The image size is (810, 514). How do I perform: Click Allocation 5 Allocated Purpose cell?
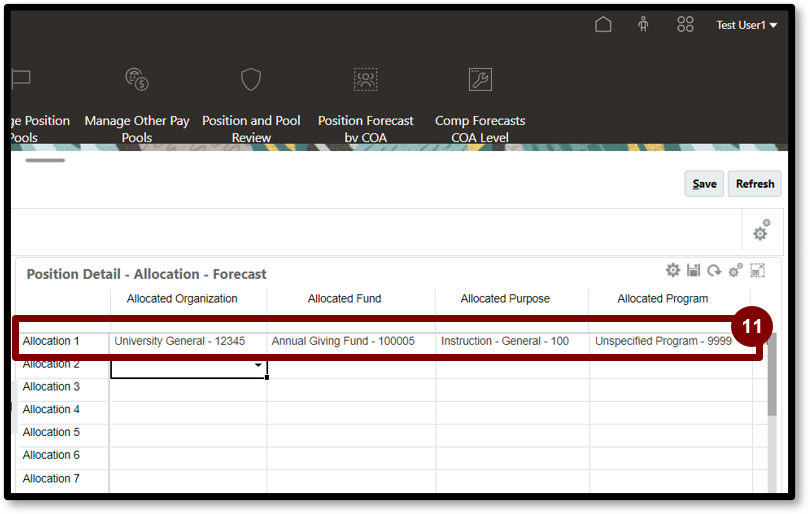pos(512,436)
